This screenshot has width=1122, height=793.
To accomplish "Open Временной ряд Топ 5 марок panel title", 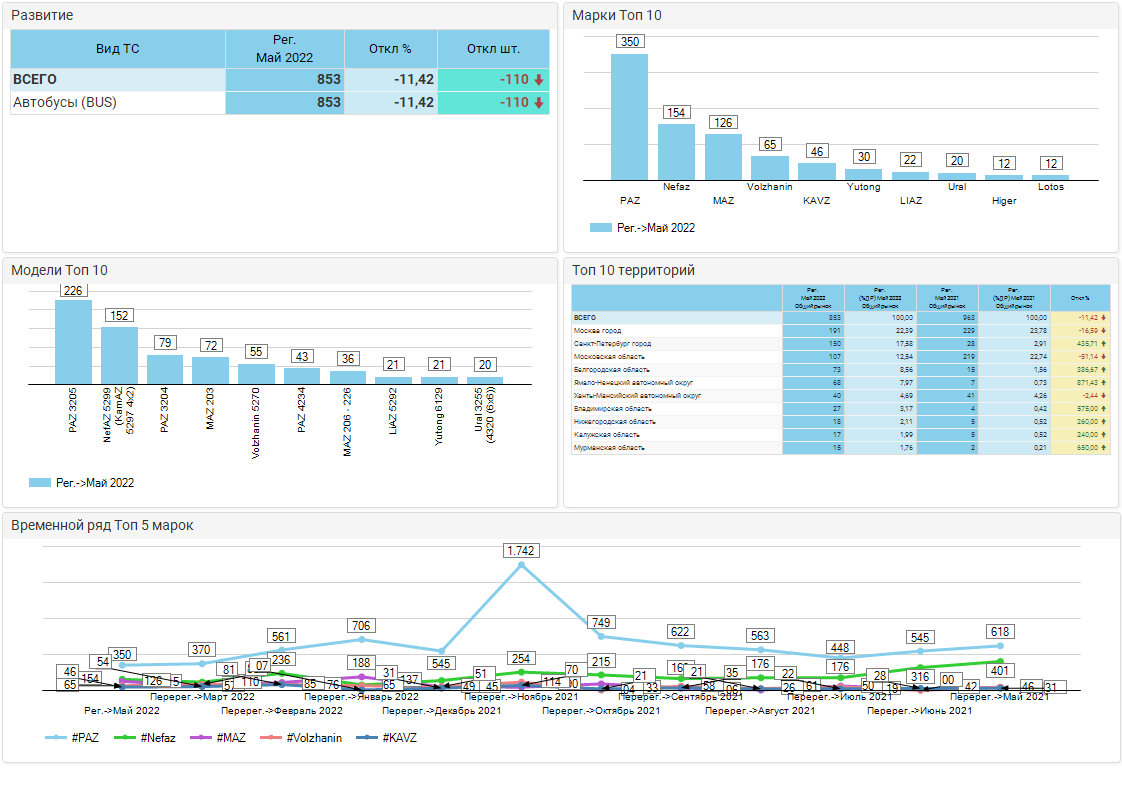I will [102, 525].
